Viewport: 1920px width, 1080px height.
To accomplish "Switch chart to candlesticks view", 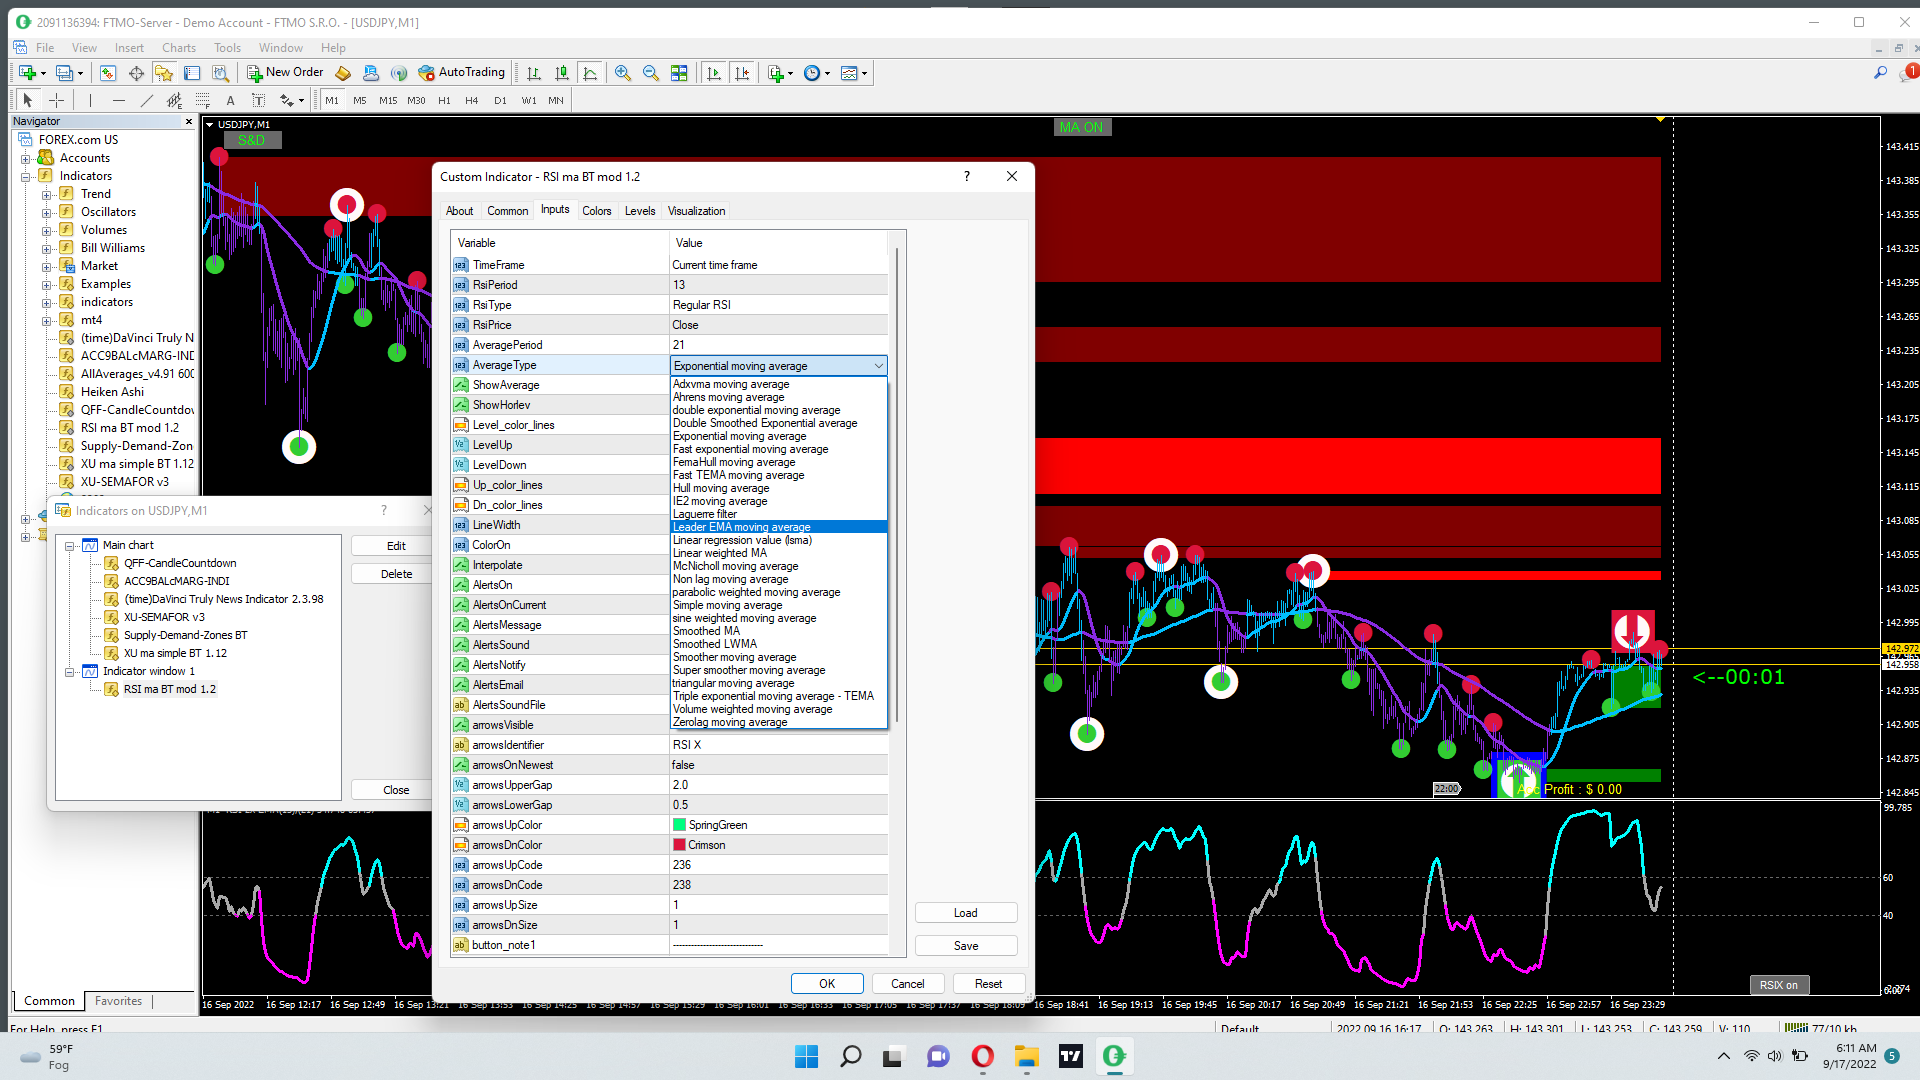I will [x=562, y=73].
